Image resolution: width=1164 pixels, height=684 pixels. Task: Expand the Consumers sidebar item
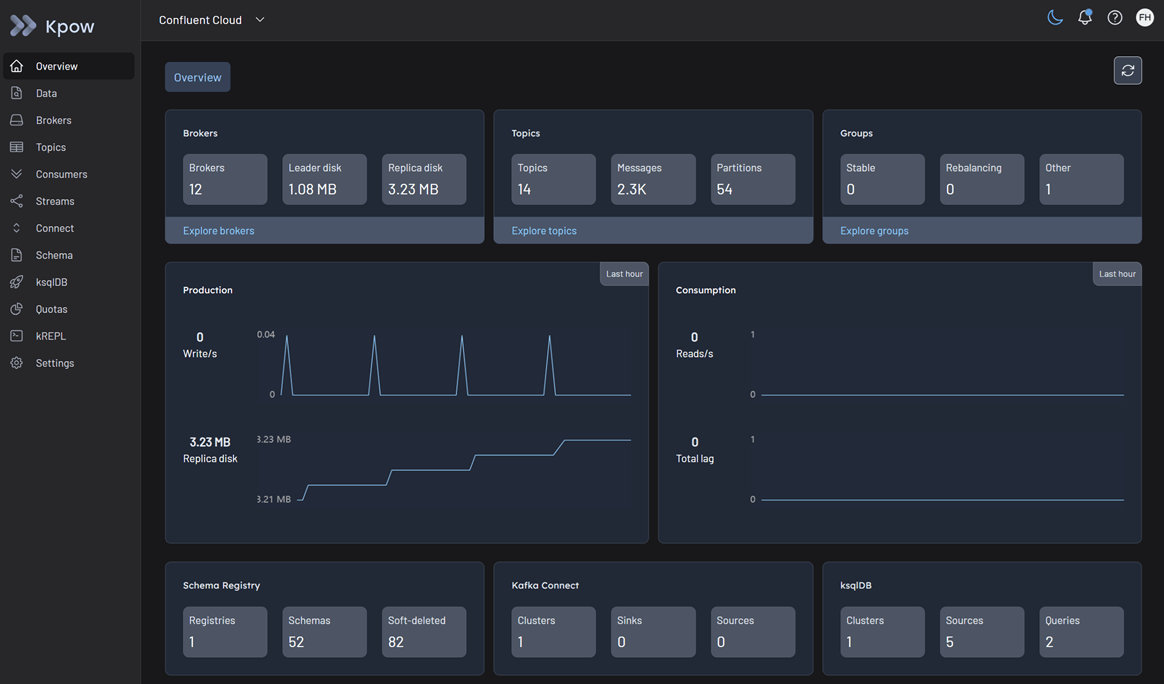click(61, 174)
